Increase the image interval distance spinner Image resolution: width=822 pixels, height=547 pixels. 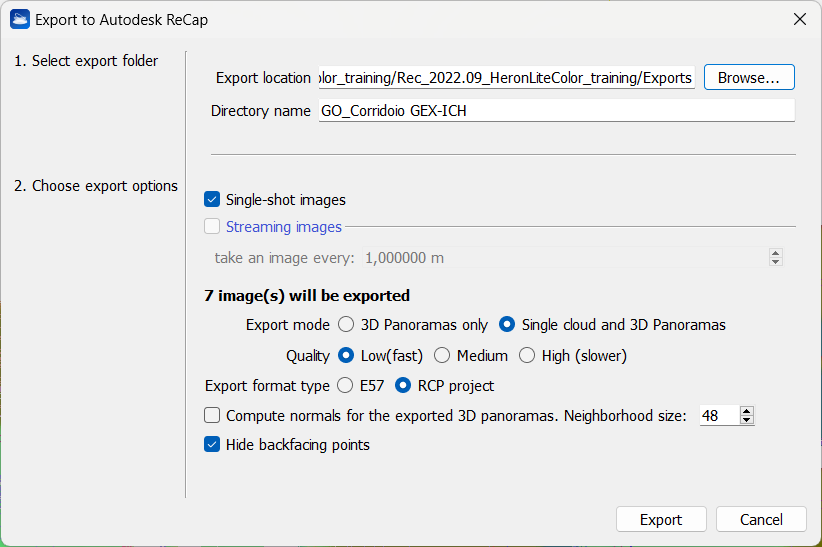(x=776, y=254)
